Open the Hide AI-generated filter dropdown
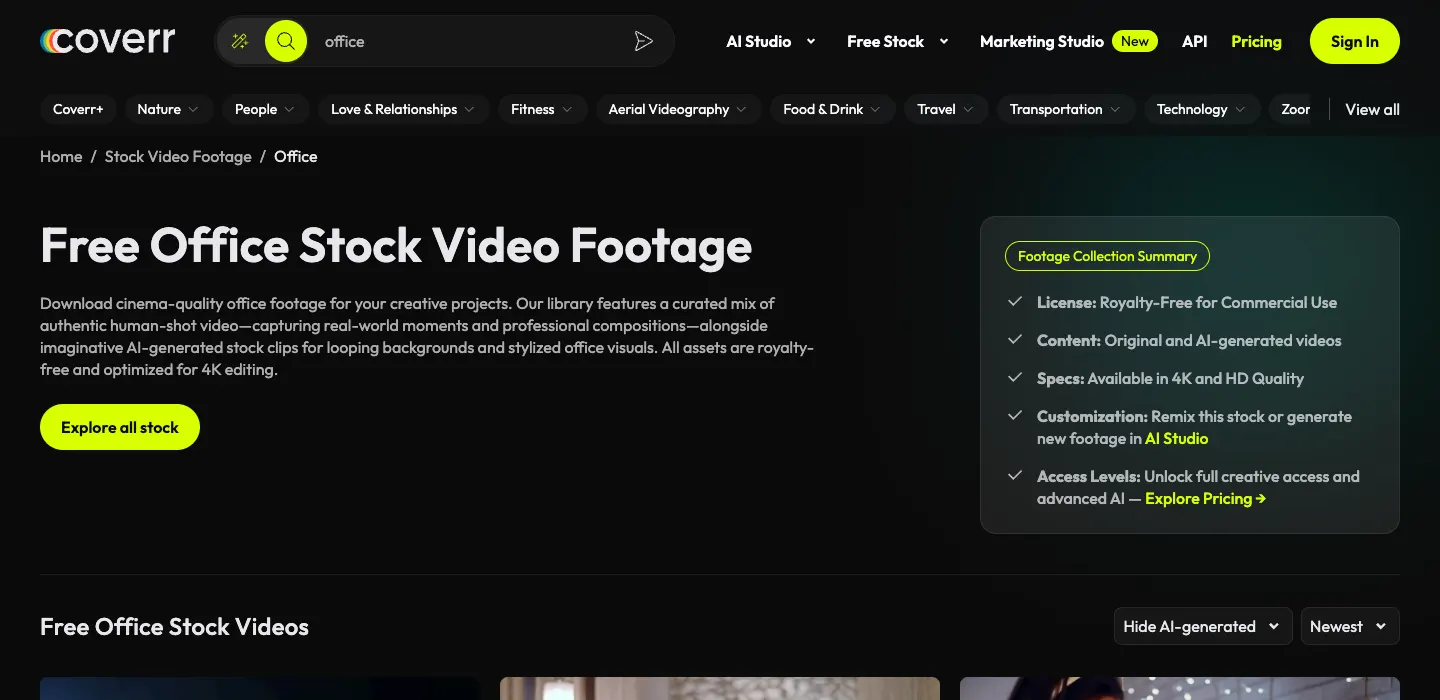The height and width of the screenshot is (700, 1440). 1203,626
